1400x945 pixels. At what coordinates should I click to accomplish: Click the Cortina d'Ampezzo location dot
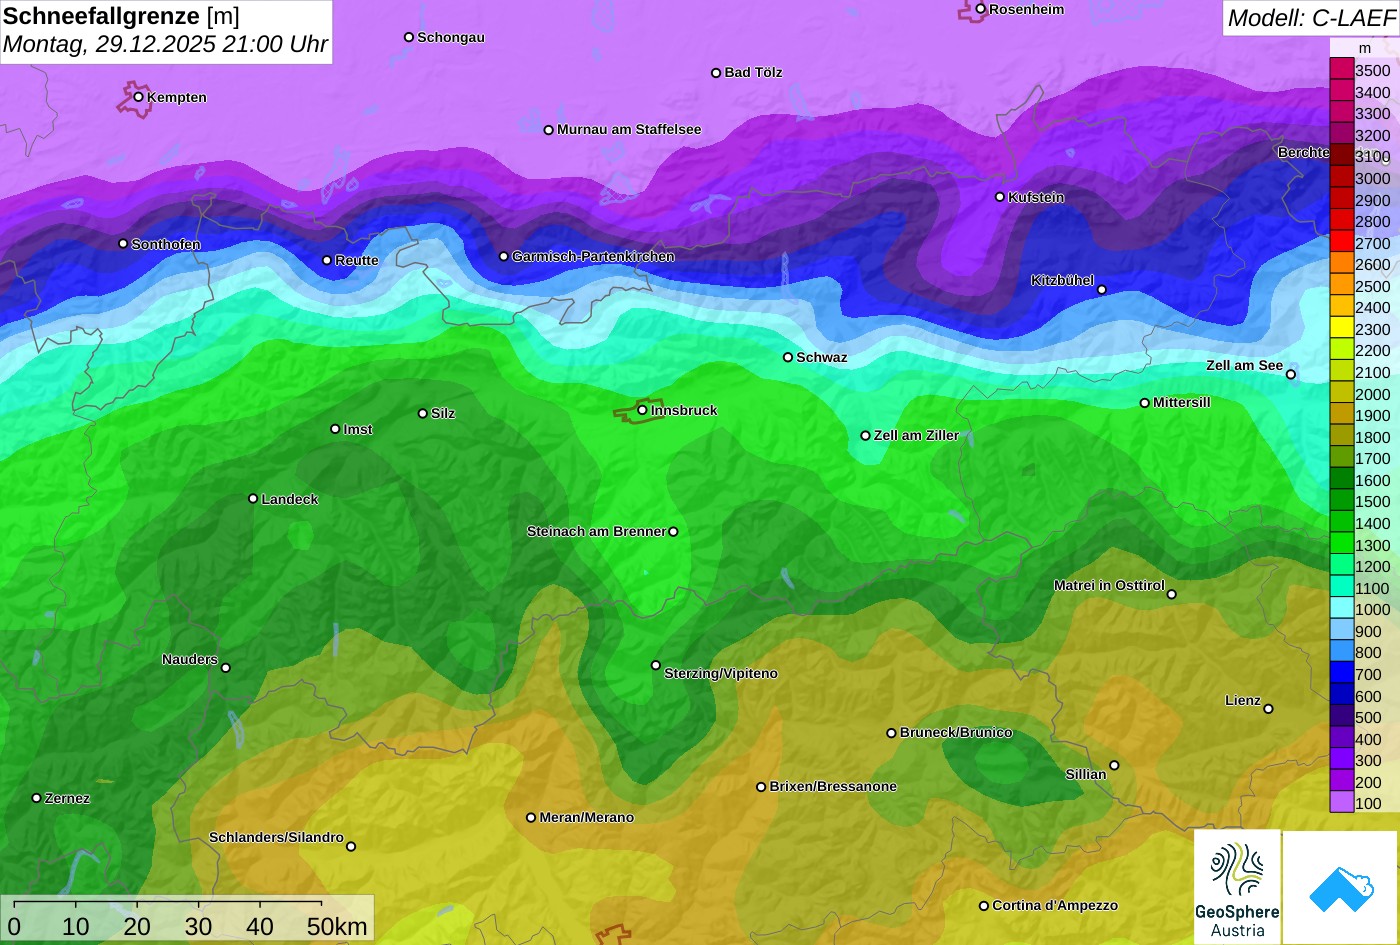tap(983, 905)
